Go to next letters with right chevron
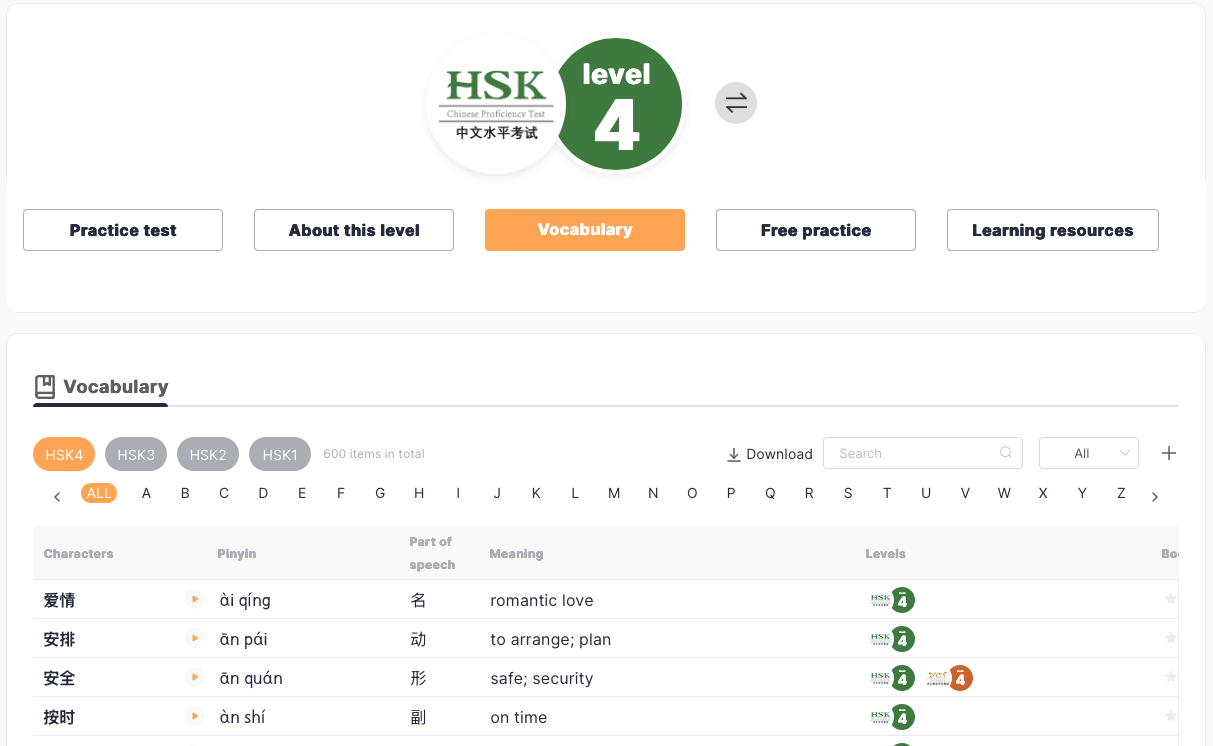This screenshot has width=1213, height=746. (1155, 496)
